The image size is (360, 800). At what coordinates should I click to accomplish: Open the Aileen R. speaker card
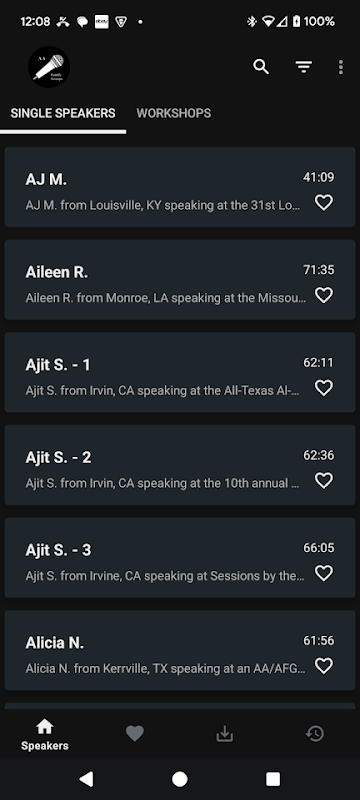point(180,280)
